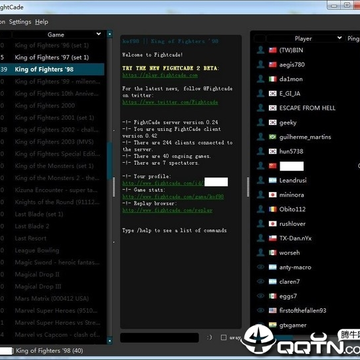Click the games list scrollbar thumb

tap(110, 161)
